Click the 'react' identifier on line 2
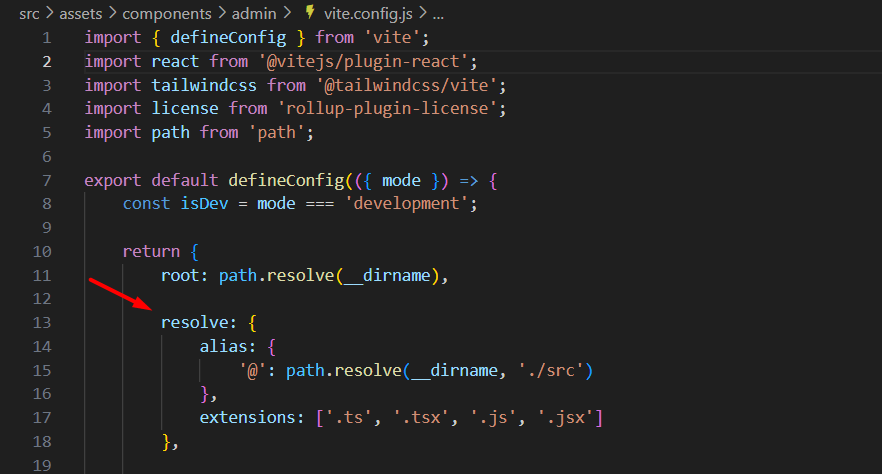The image size is (882, 474). coord(175,61)
